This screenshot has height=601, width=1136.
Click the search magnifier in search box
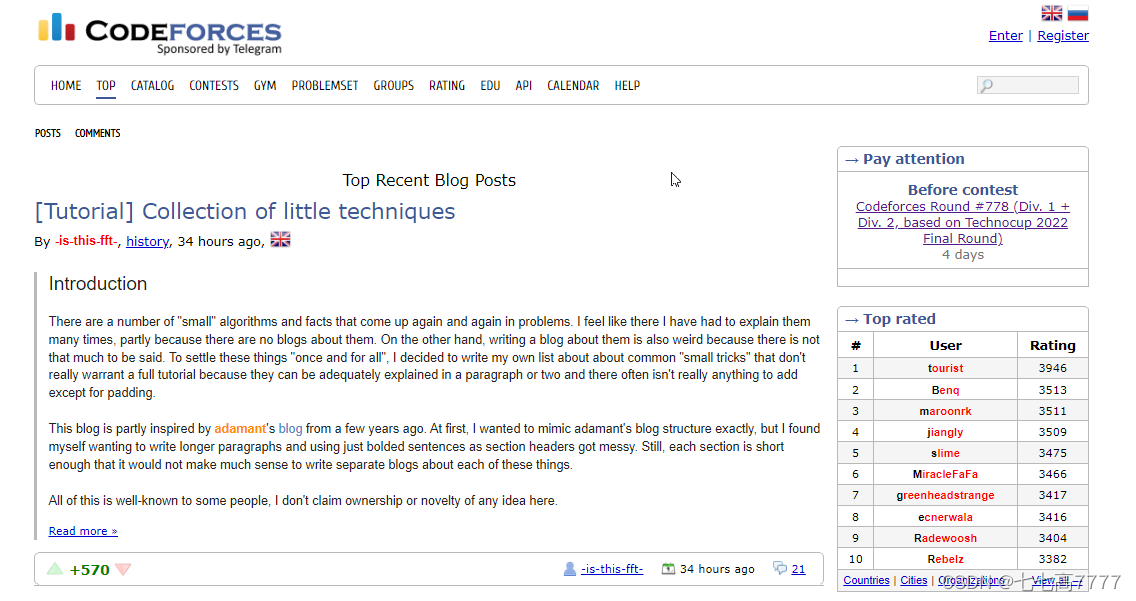[x=986, y=86]
